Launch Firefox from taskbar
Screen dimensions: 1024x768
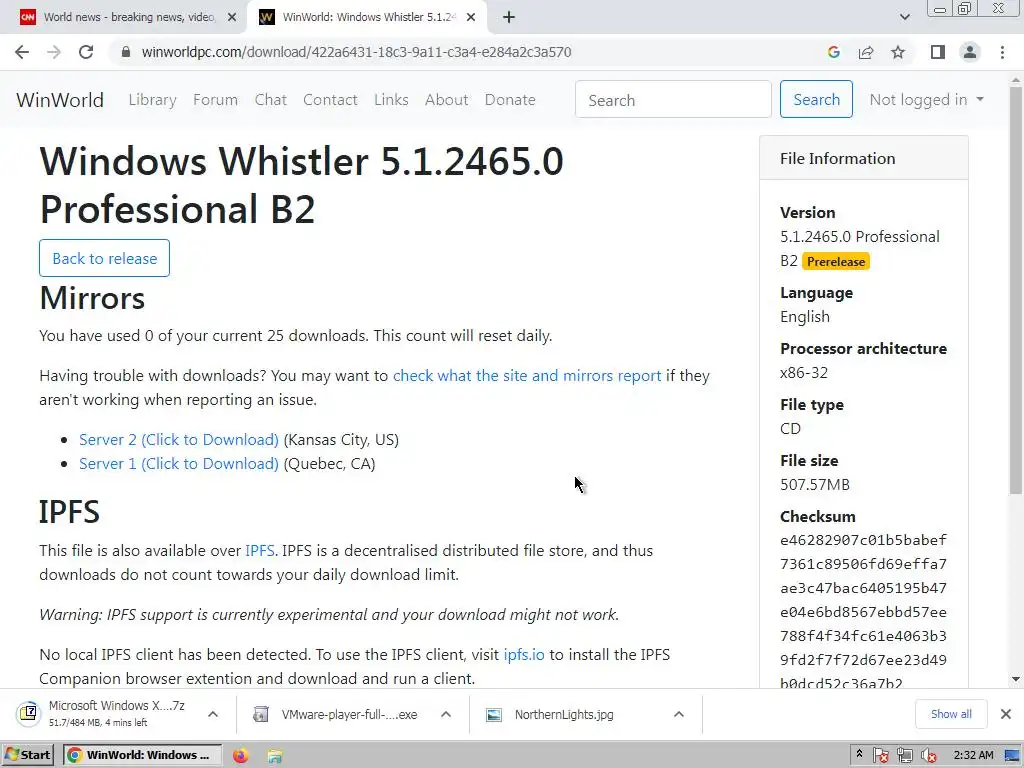click(240, 756)
